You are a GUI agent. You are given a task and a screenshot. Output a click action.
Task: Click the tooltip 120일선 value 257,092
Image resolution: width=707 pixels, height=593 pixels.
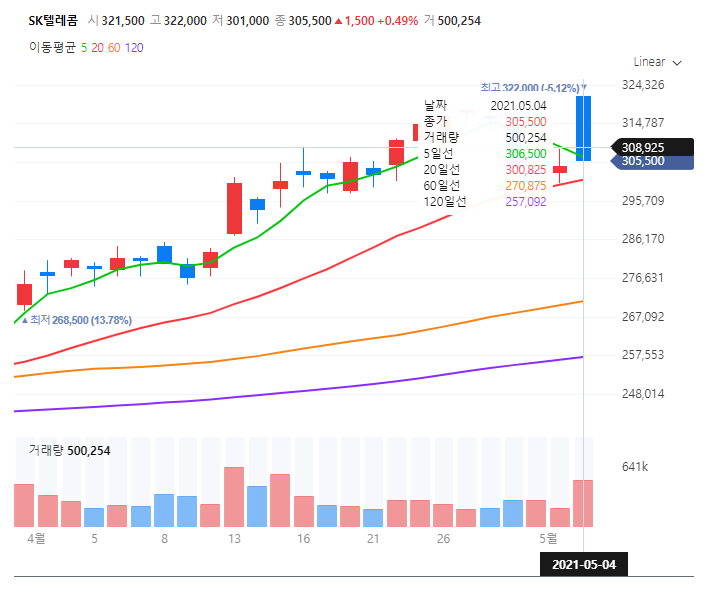[526, 202]
